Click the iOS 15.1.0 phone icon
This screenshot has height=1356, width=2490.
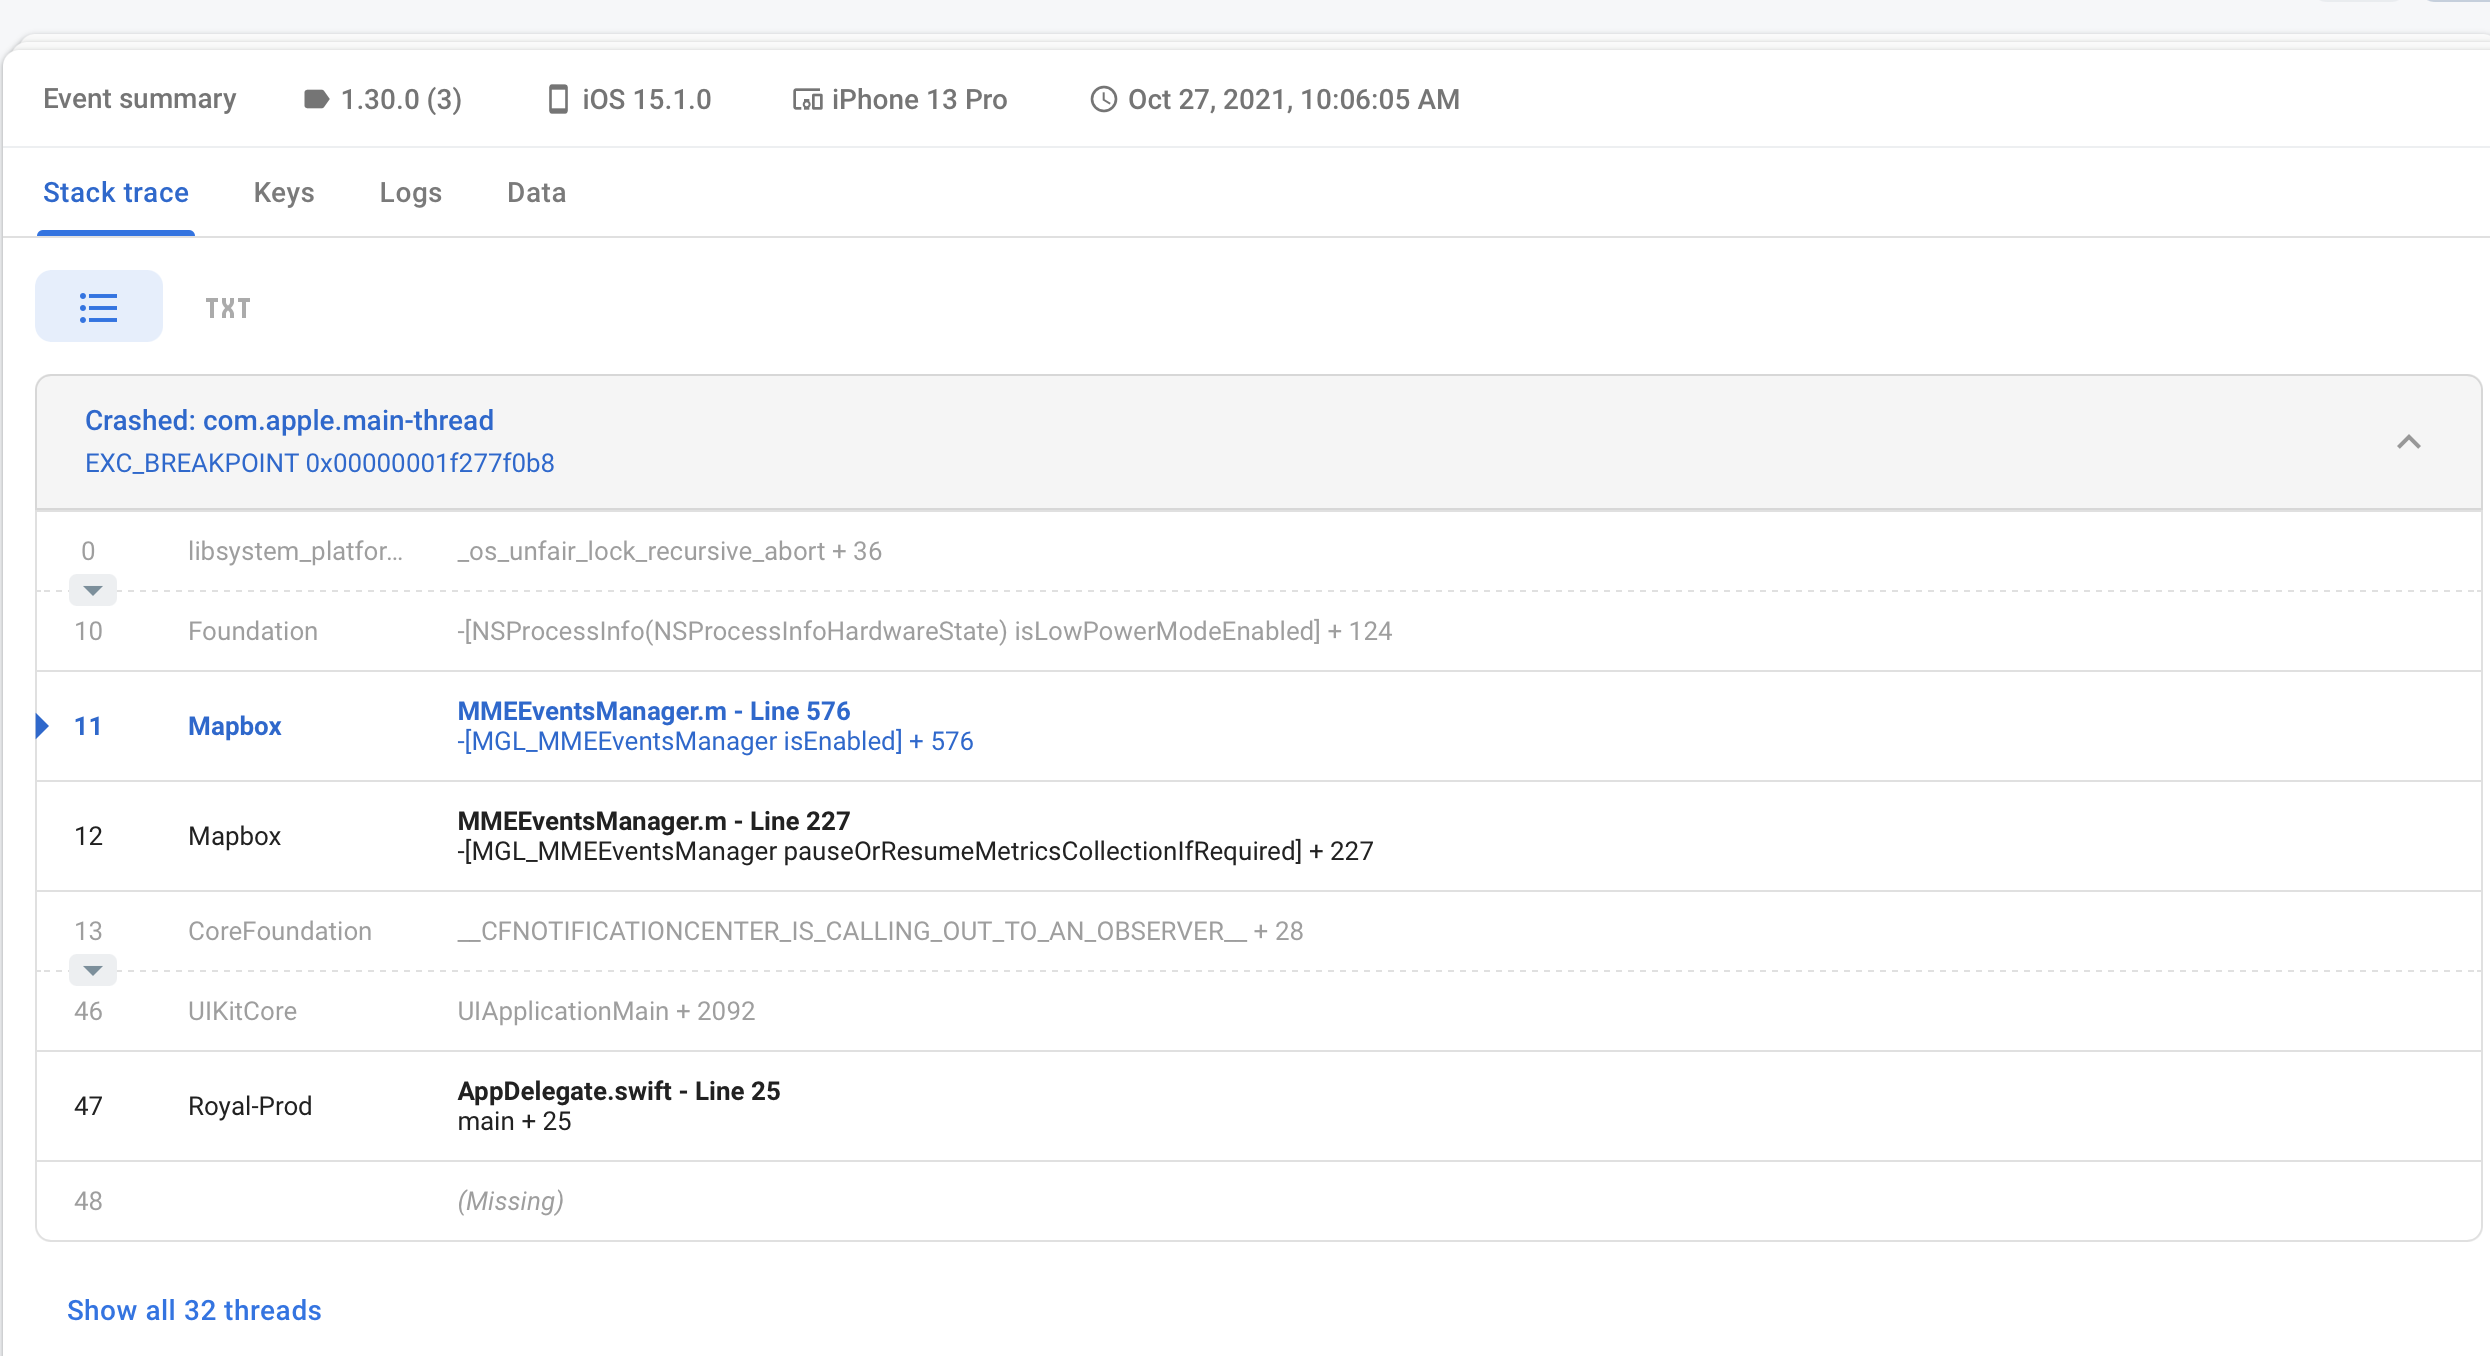(559, 98)
